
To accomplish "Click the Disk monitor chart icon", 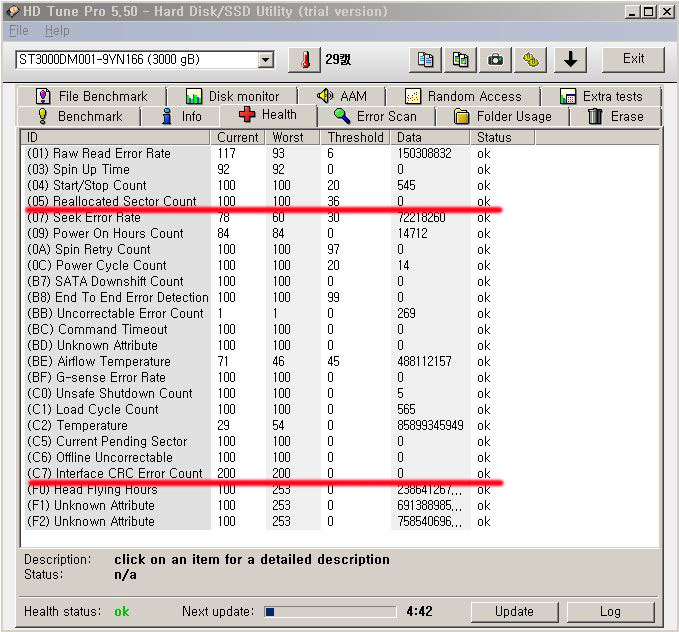I will tap(194, 96).
